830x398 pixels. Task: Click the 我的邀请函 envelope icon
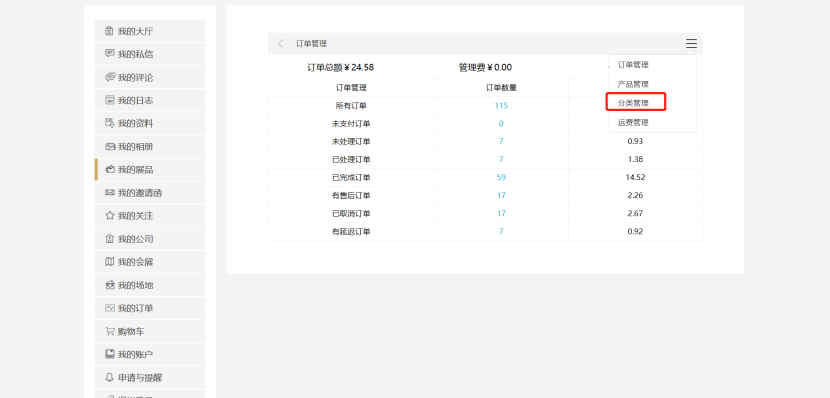(110, 193)
